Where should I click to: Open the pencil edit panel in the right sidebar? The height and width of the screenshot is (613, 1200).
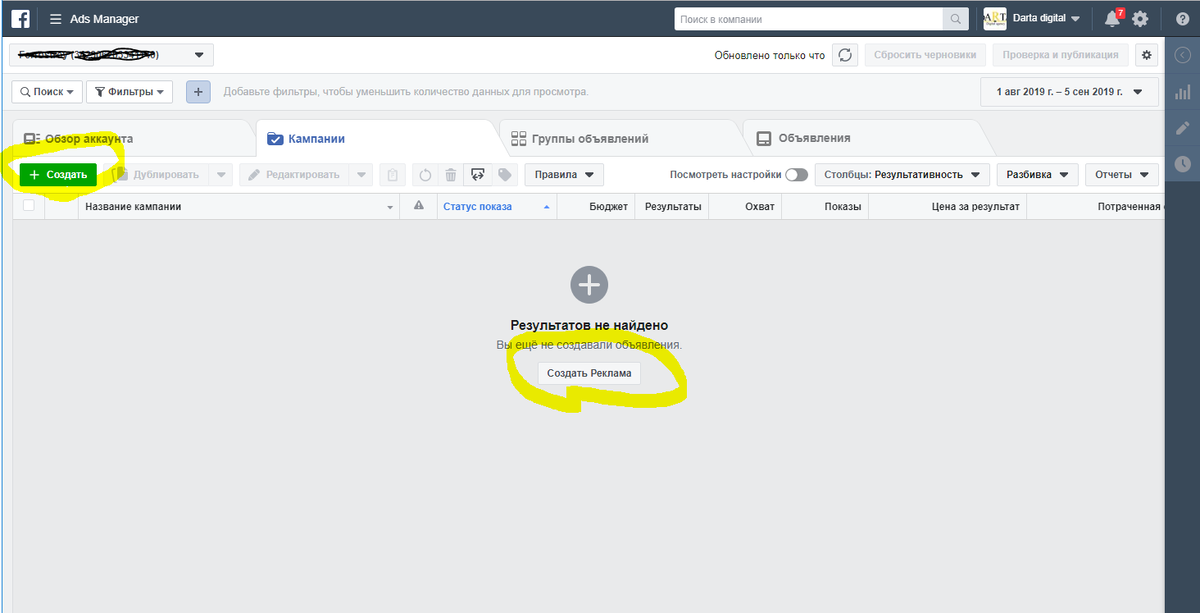click(1183, 128)
